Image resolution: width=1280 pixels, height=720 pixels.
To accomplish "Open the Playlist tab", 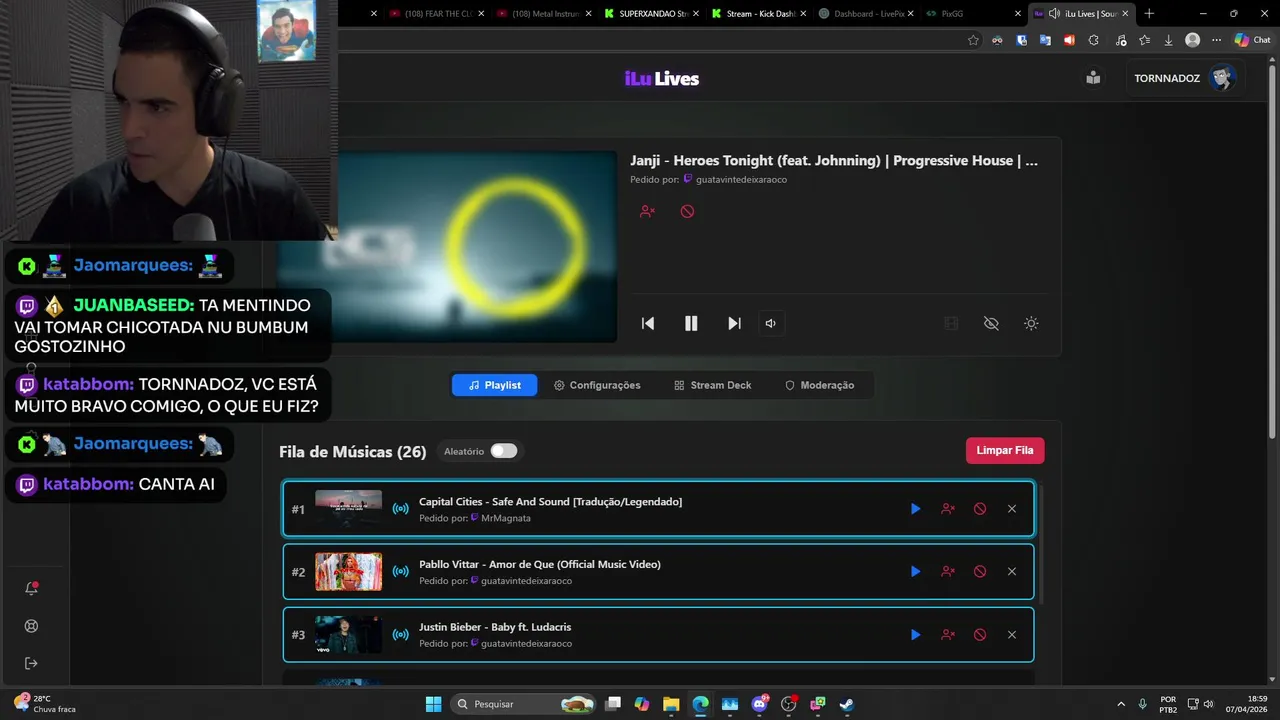I will (494, 385).
